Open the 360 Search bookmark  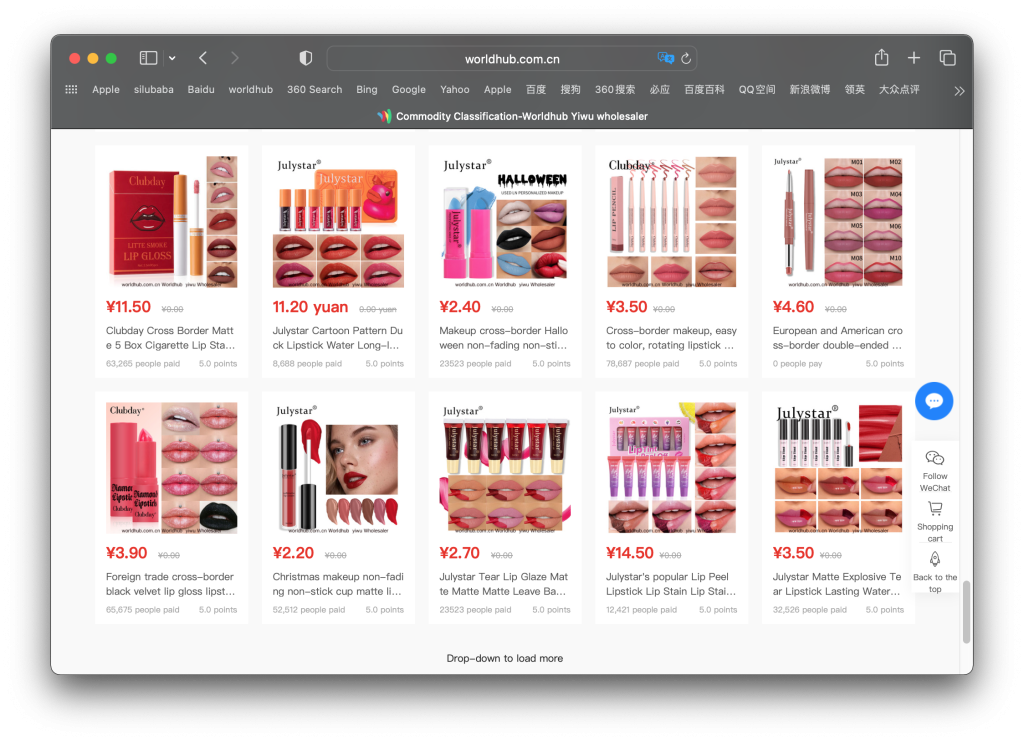tap(314, 89)
